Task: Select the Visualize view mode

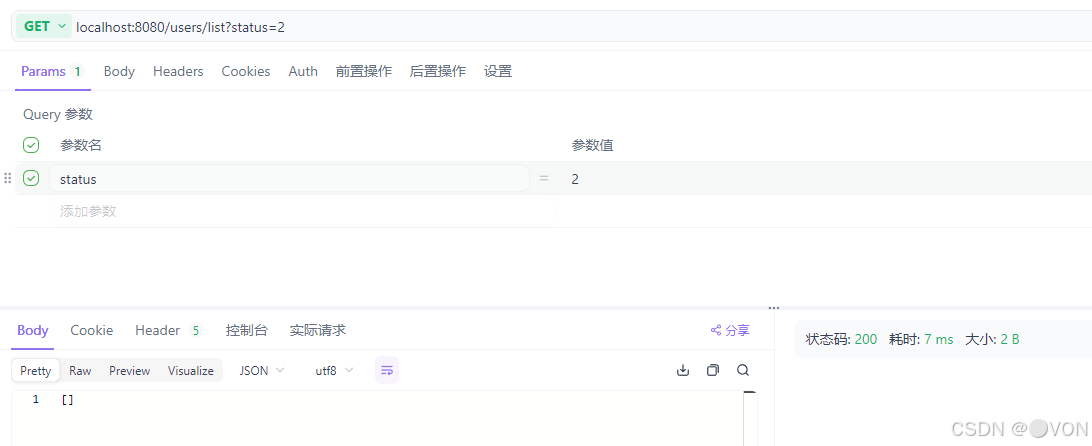Action: coord(191,371)
